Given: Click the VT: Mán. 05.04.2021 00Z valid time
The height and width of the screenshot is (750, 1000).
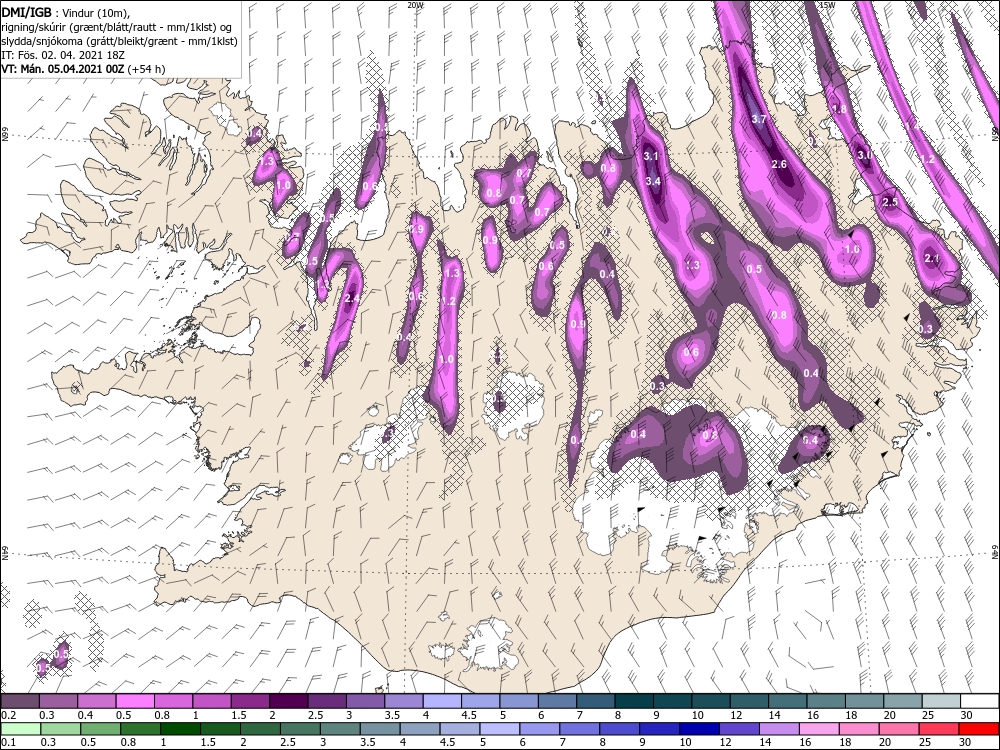Looking at the screenshot, I should coord(63,69).
